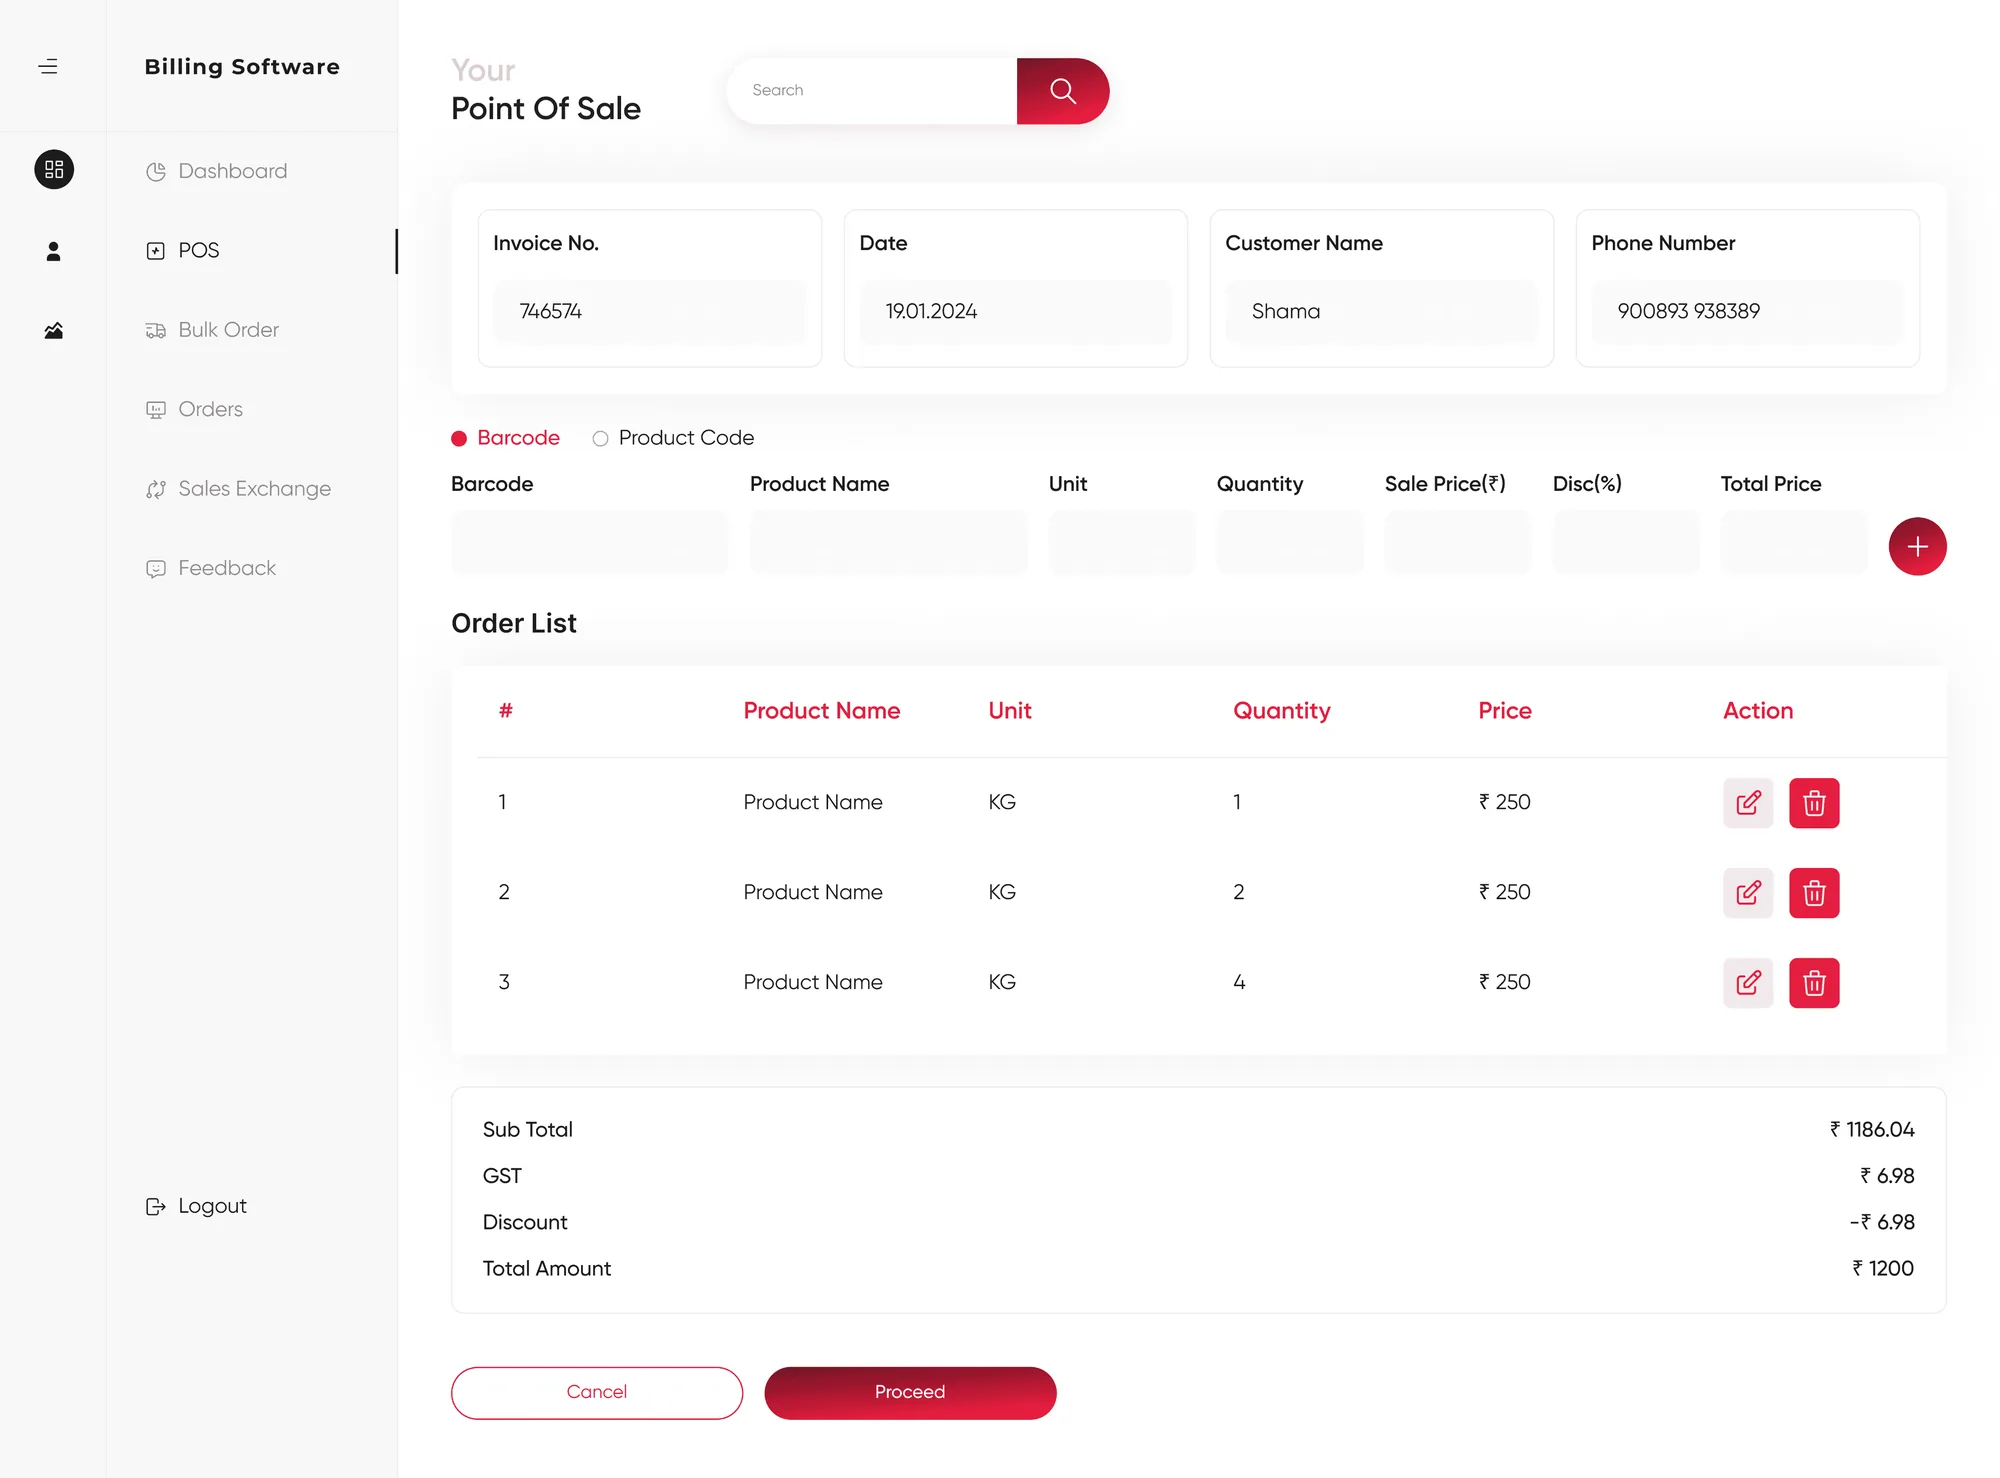The image size is (2000, 1478).
Task: Click the Total Amount value ₹ 1200
Action: coord(1883,1269)
